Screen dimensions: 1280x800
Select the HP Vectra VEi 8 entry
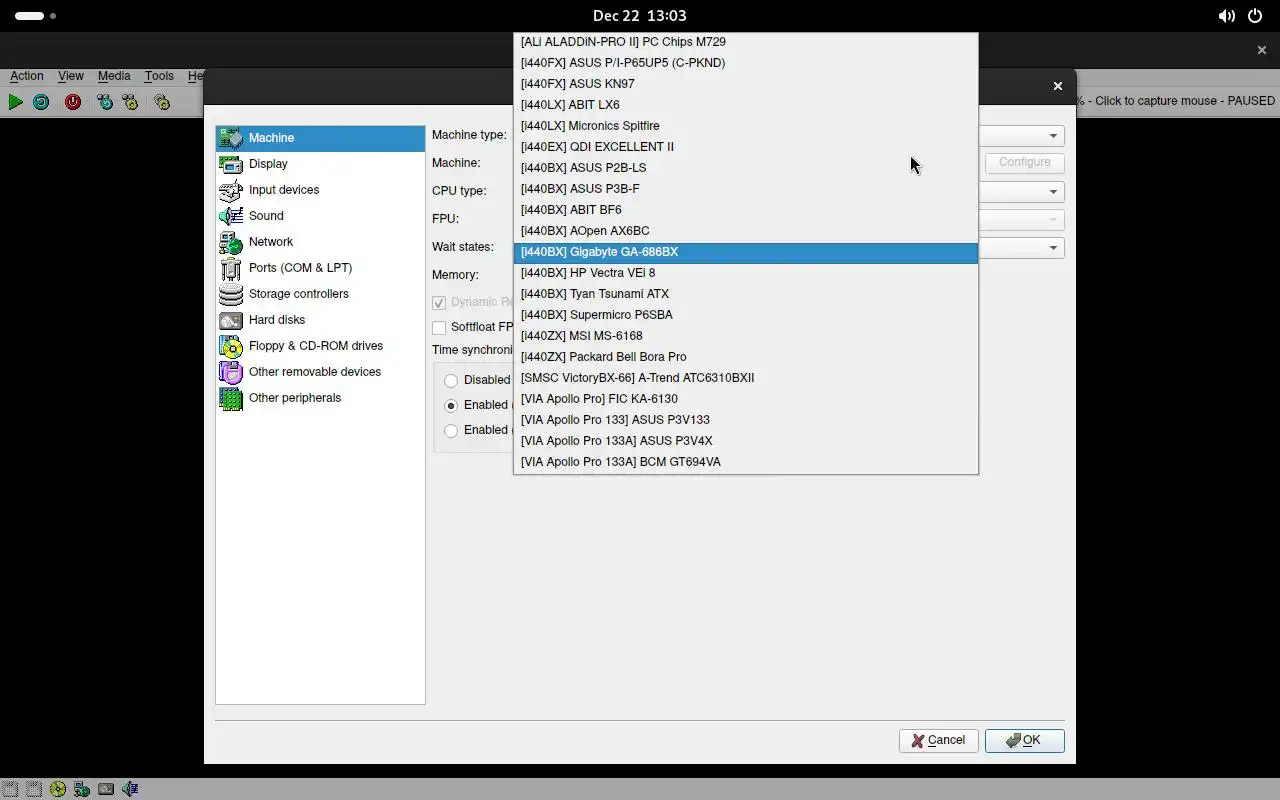click(745, 273)
